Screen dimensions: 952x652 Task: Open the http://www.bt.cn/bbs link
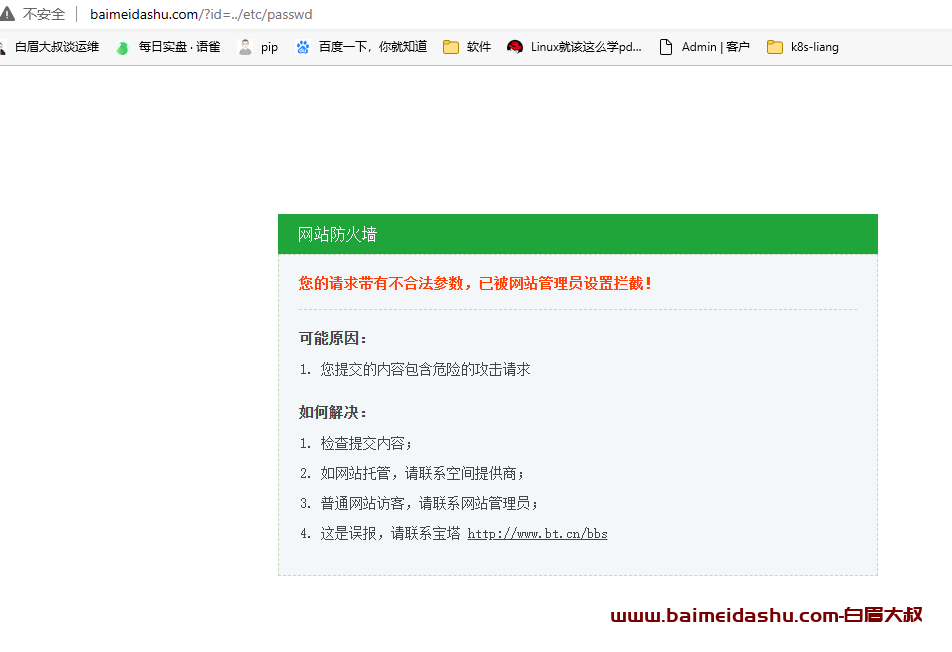coord(537,534)
